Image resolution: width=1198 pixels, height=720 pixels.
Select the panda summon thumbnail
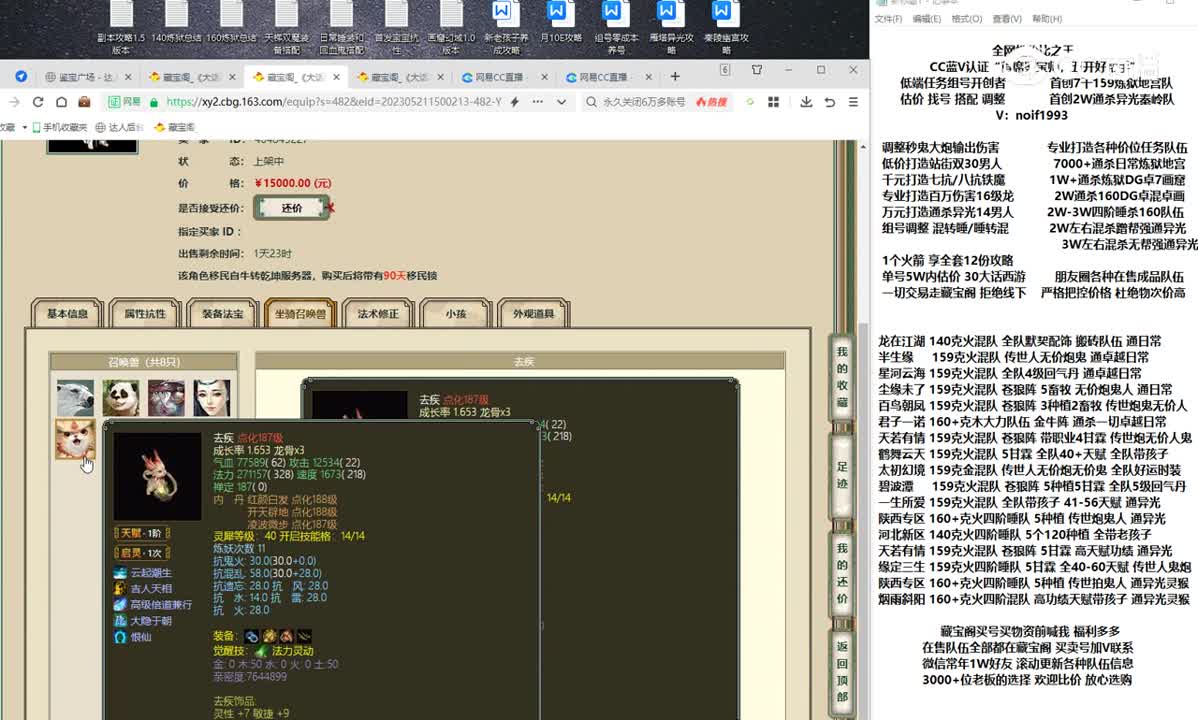pyautogui.click(x=121, y=398)
